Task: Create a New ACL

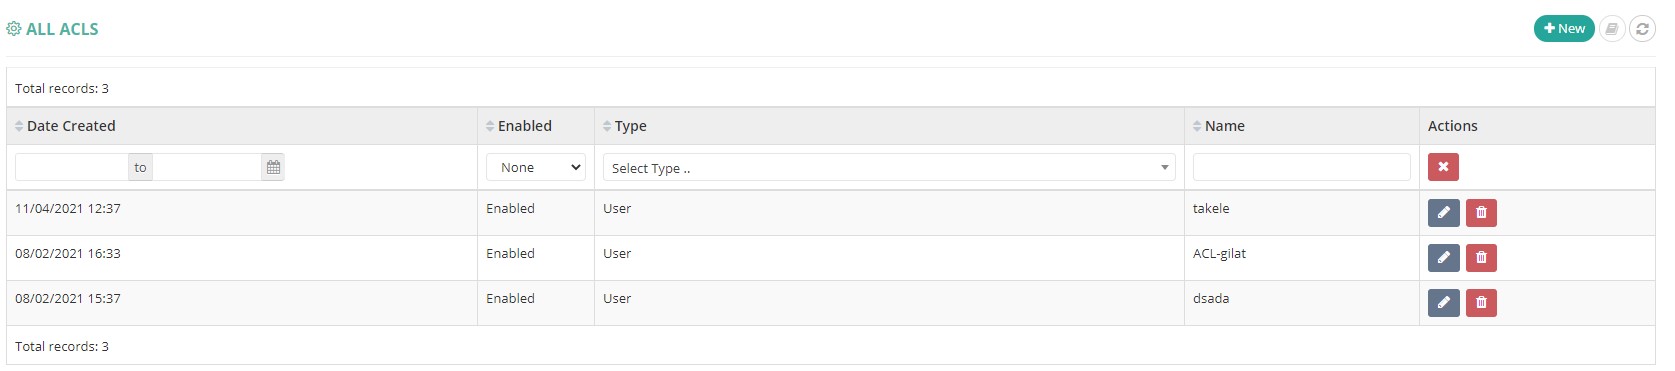Action: click(x=1564, y=29)
